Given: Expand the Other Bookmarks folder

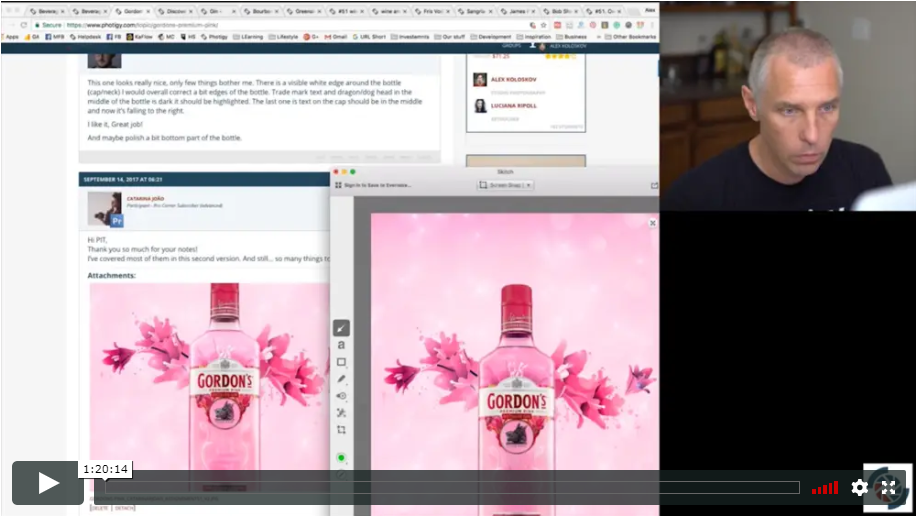Looking at the screenshot, I should pyautogui.click(x=630, y=37).
